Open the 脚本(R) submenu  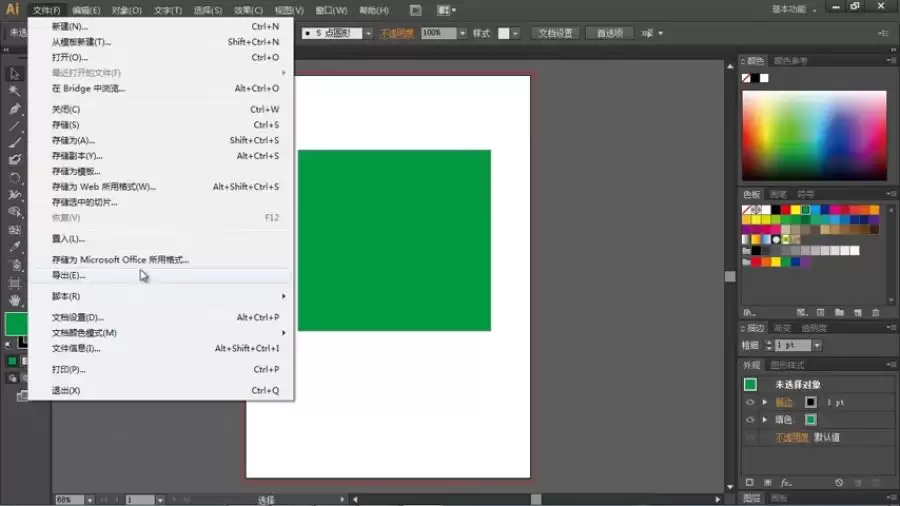(160, 296)
